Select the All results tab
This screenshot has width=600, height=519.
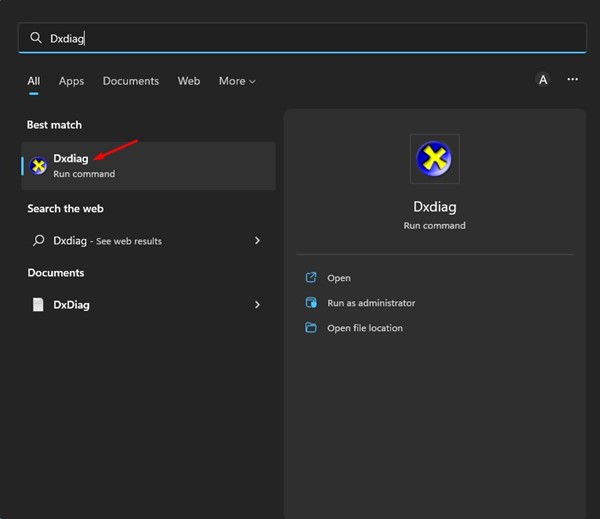[x=34, y=81]
